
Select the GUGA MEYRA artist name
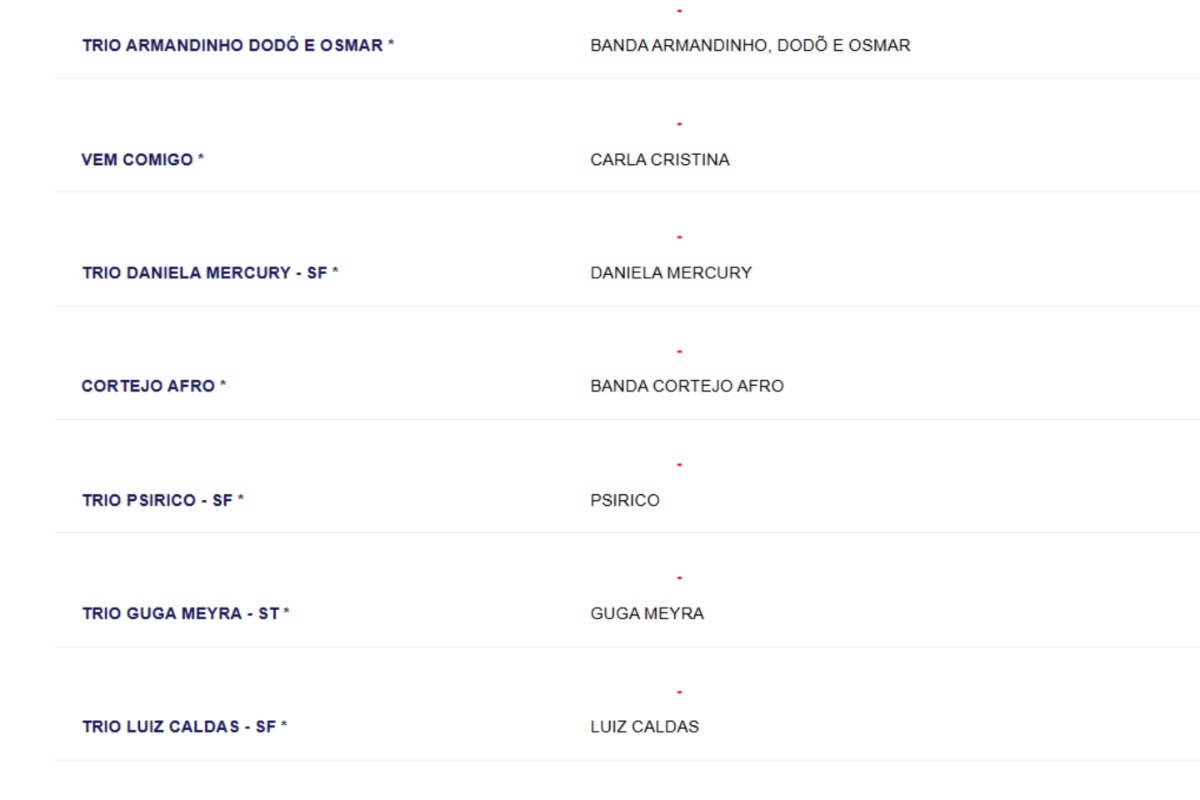pyautogui.click(x=647, y=613)
